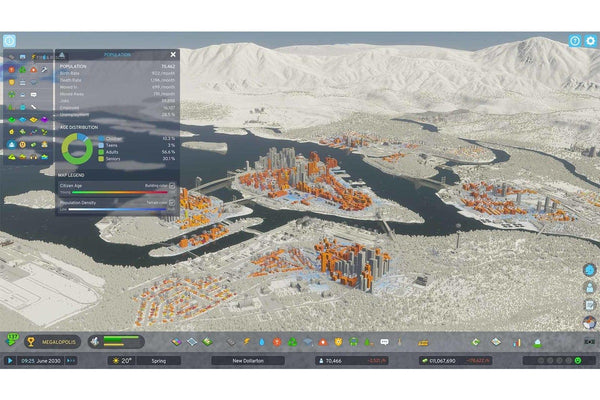Select the blue commercial zone info view
The image size is (600, 400).
tap(23, 119)
